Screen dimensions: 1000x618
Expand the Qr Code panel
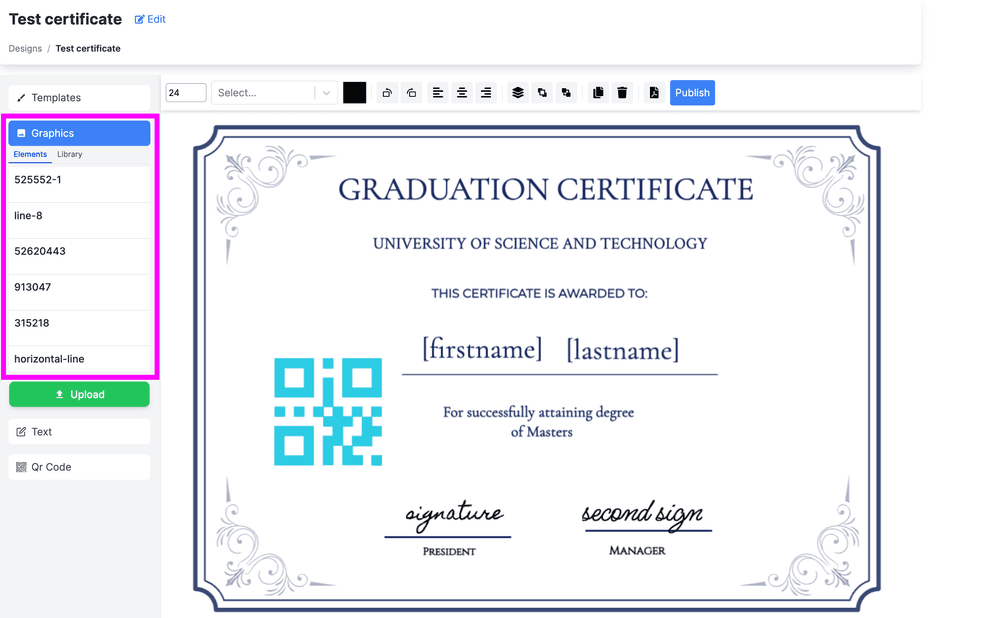[79, 467]
